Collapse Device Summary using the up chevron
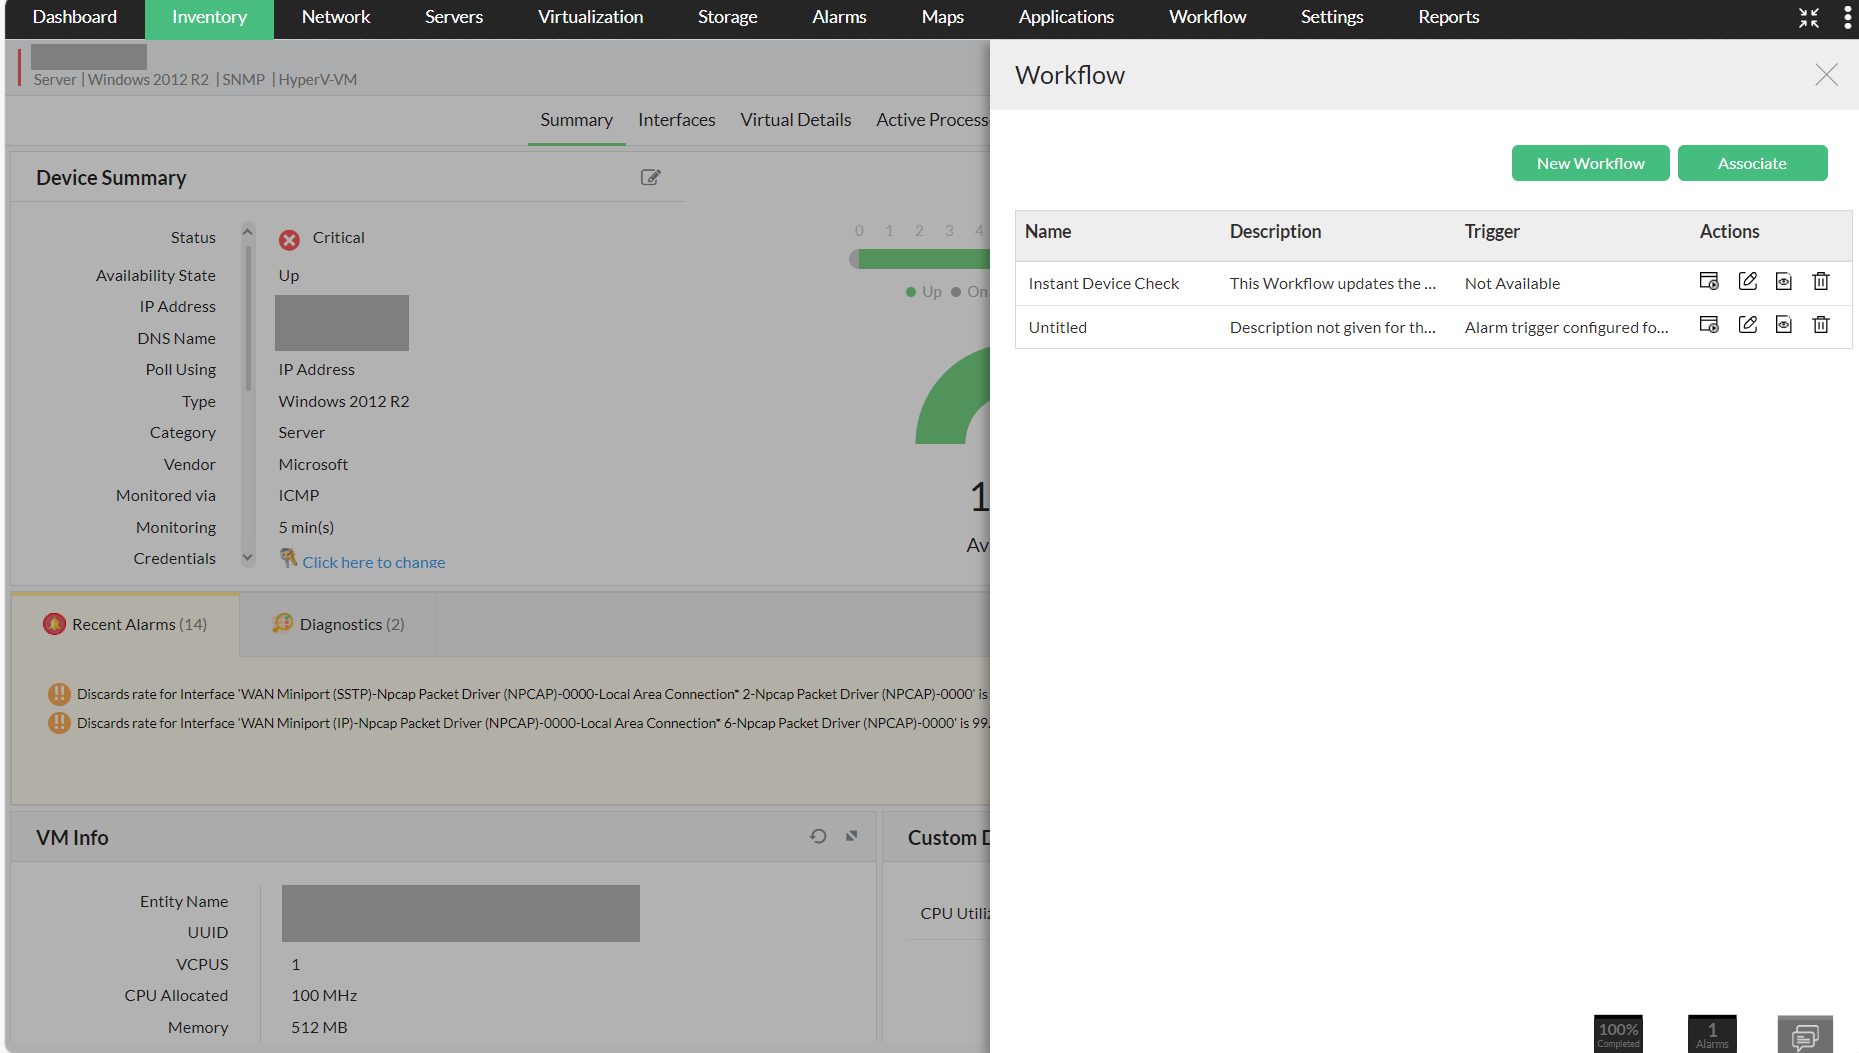Image resolution: width=1859 pixels, height=1053 pixels. (247, 230)
